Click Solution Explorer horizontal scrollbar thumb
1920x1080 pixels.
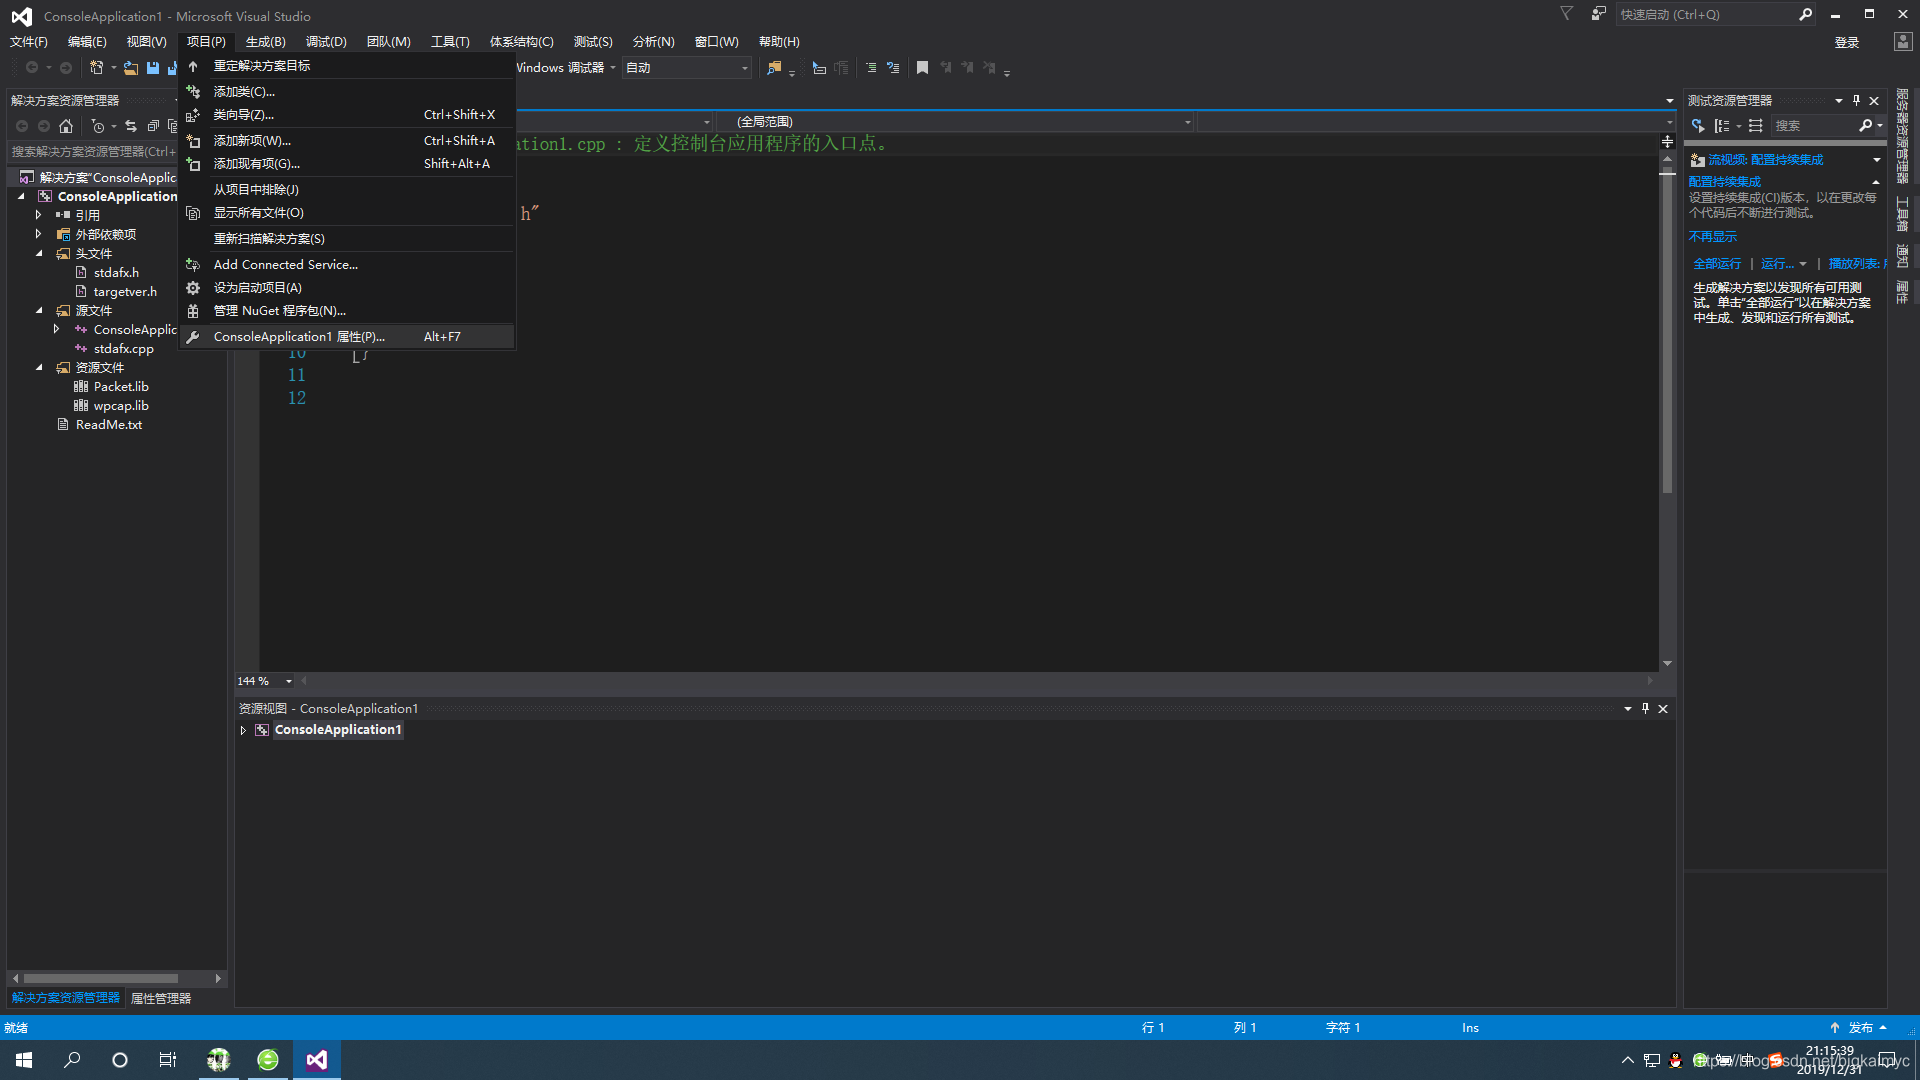[100, 978]
